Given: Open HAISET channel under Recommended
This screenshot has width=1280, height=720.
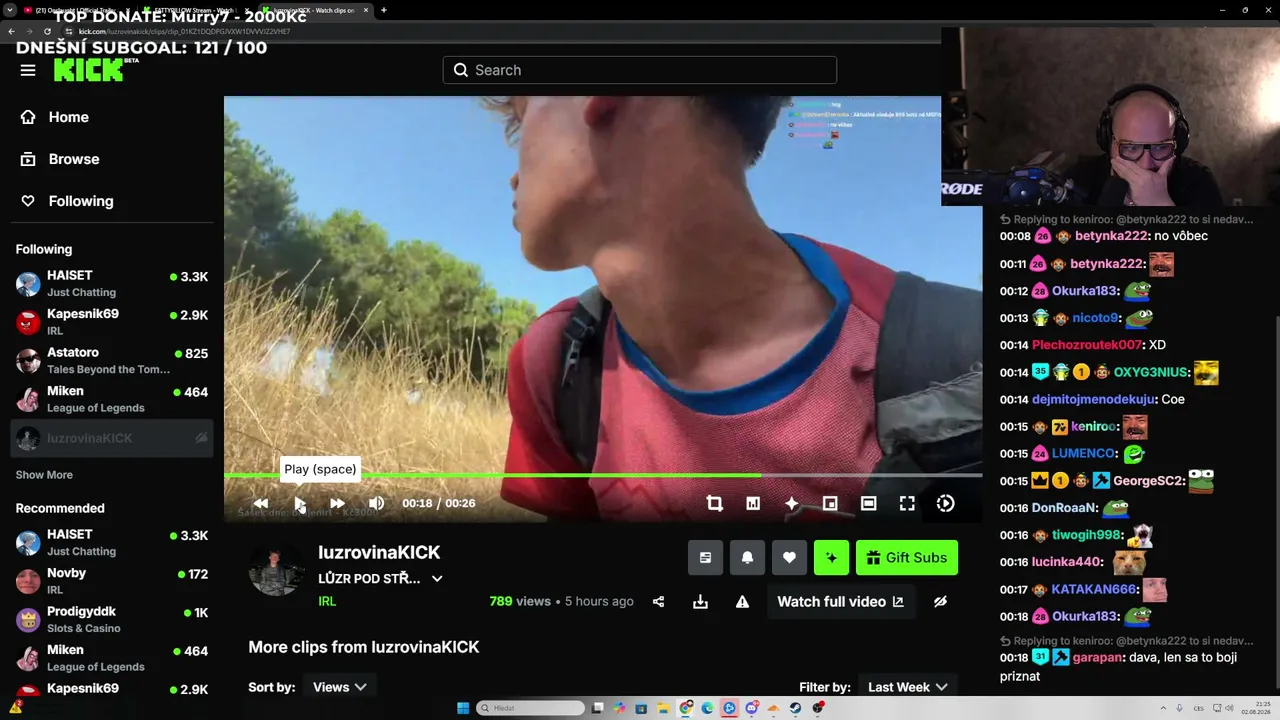Looking at the screenshot, I should (x=112, y=543).
